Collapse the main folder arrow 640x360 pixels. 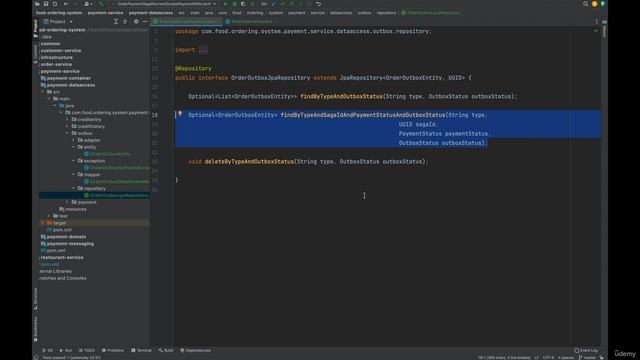coord(49,99)
